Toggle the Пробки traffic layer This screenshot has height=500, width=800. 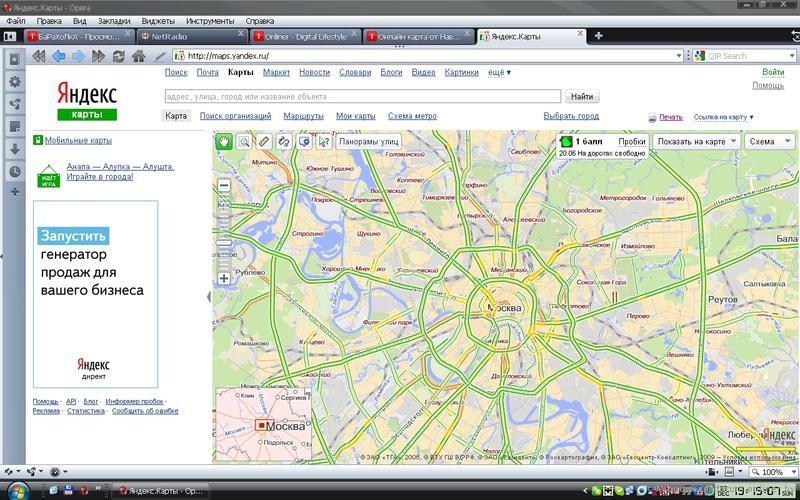[x=632, y=141]
